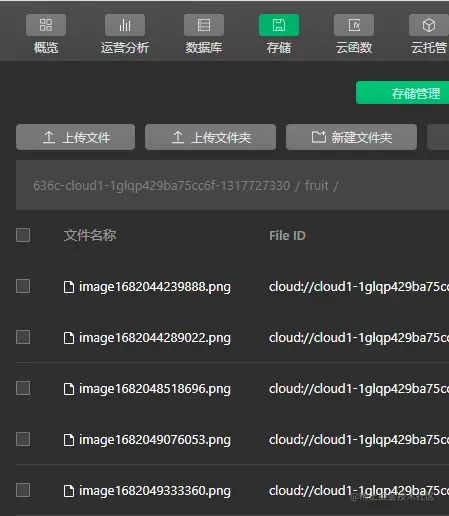Viewport: 449px width, 516px height.
Task: Switch to the 存储管理 tab
Action: tap(402, 93)
